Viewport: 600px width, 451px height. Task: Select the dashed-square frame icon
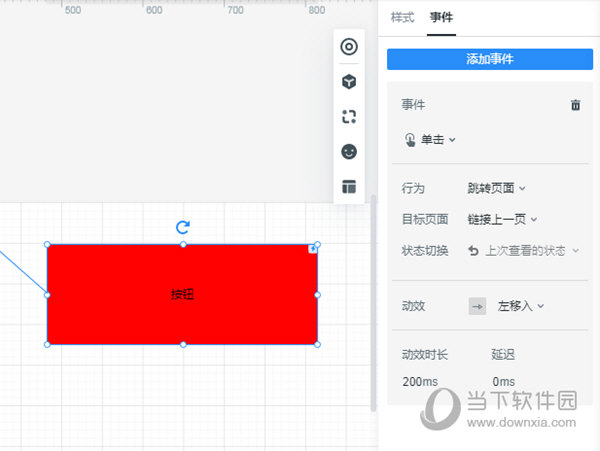[349, 117]
